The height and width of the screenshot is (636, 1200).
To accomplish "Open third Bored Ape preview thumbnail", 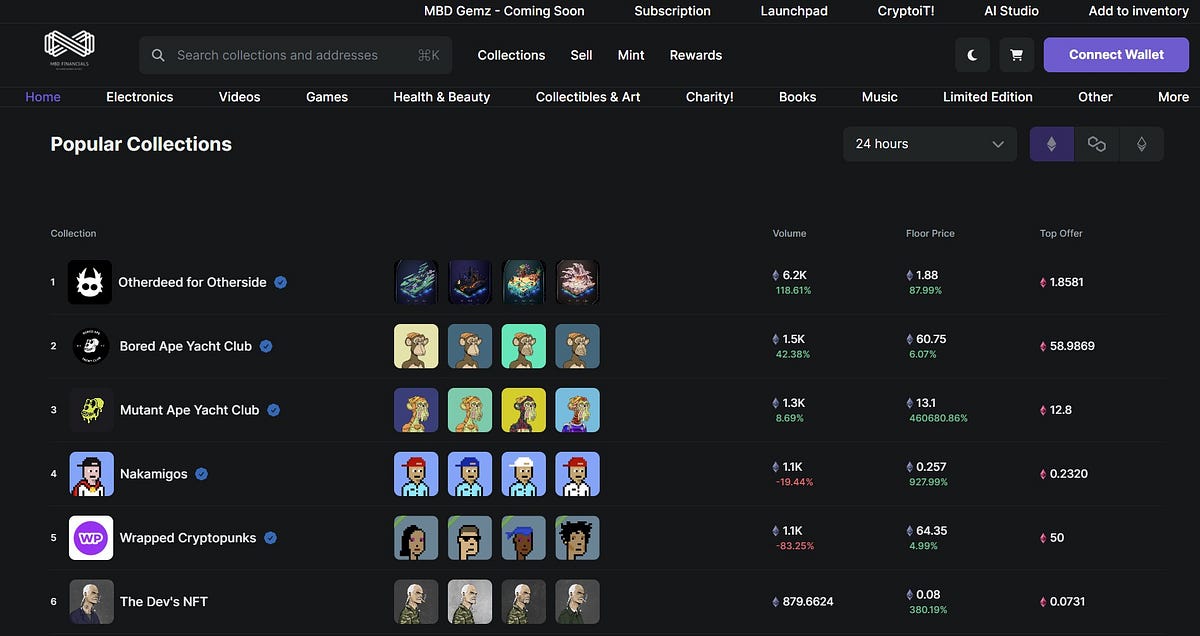I will click(524, 346).
